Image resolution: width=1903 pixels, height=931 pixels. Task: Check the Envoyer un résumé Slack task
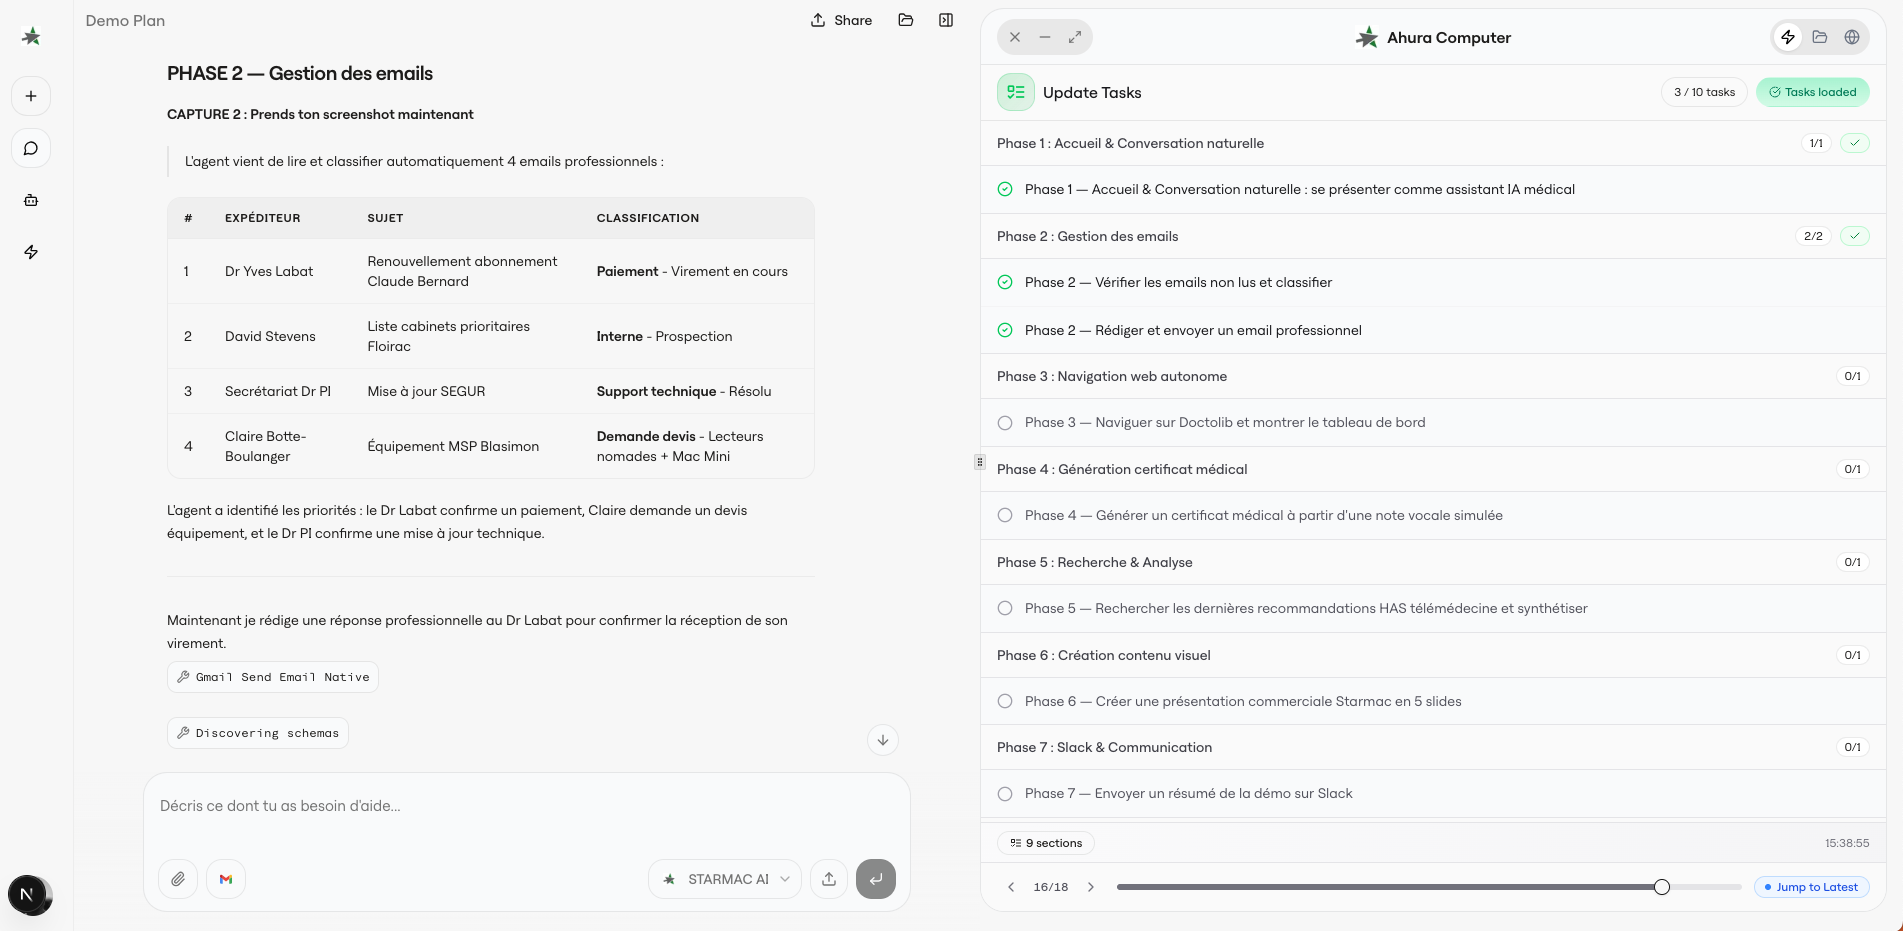coord(1005,793)
